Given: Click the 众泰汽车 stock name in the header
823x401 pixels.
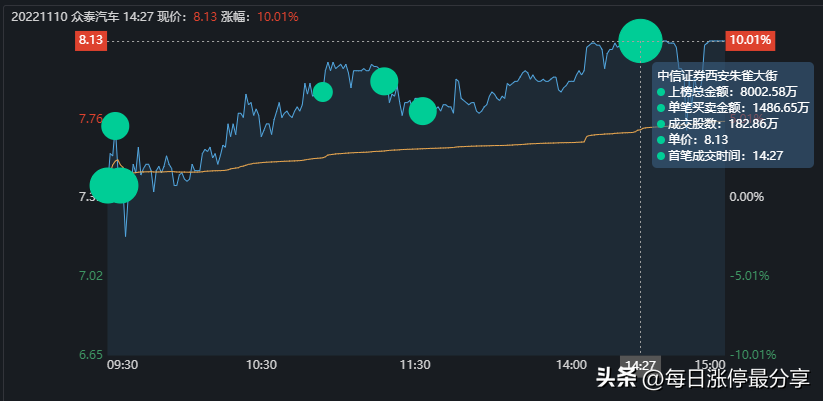Looking at the screenshot, I should [x=98, y=16].
